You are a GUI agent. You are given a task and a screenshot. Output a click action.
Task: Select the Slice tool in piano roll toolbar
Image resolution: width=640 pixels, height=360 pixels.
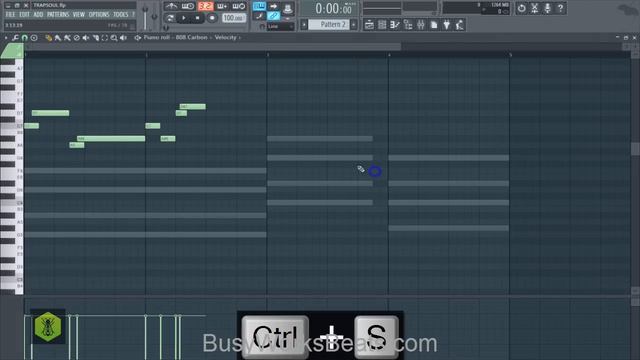tap(95, 38)
